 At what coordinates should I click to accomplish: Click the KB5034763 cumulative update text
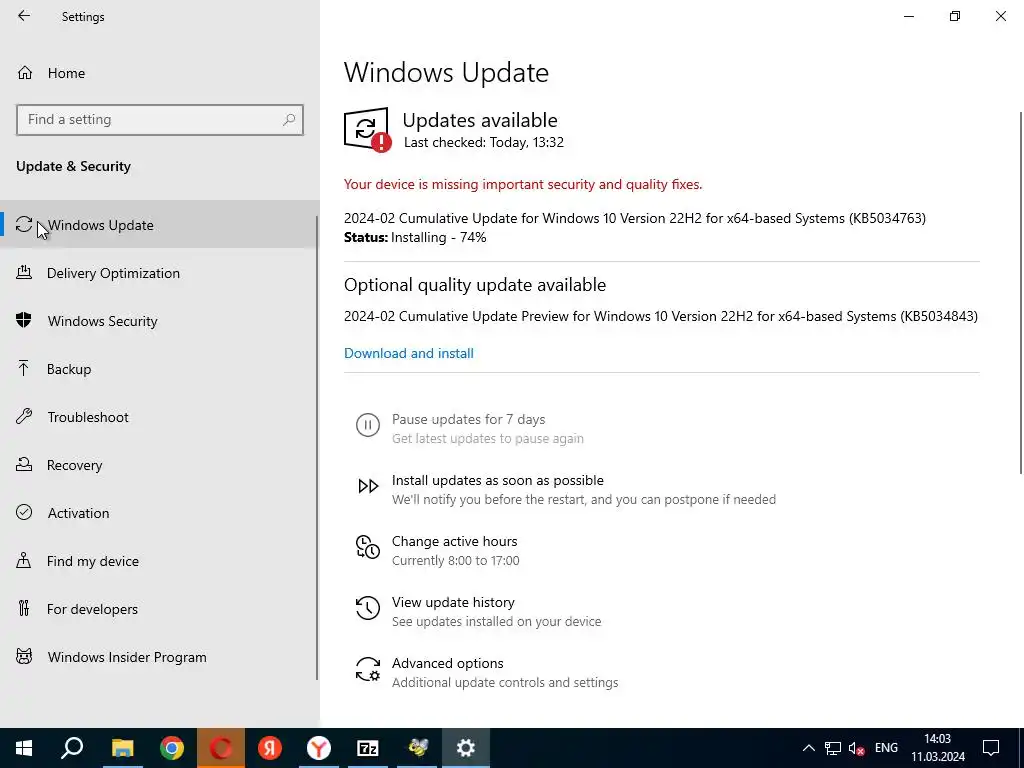(635, 218)
